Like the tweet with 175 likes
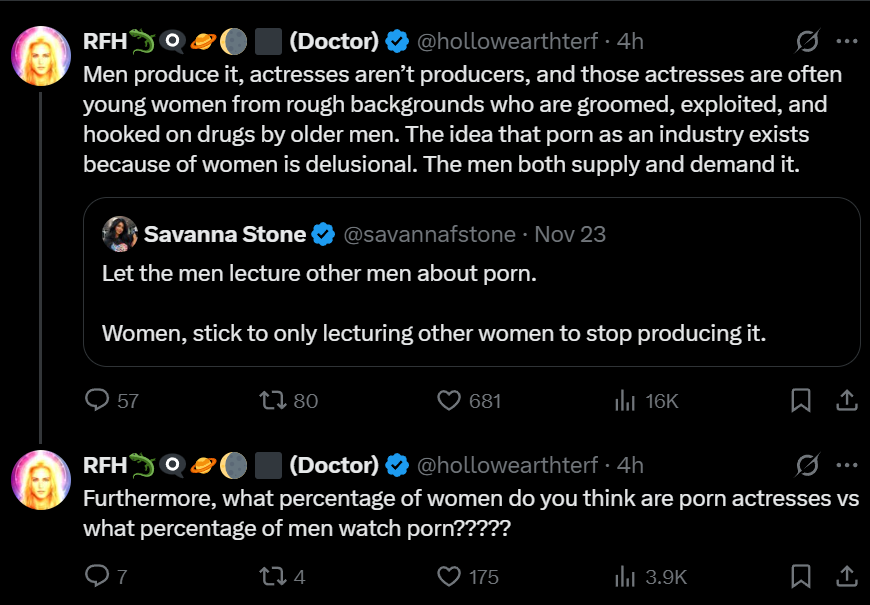 [x=449, y=576]
